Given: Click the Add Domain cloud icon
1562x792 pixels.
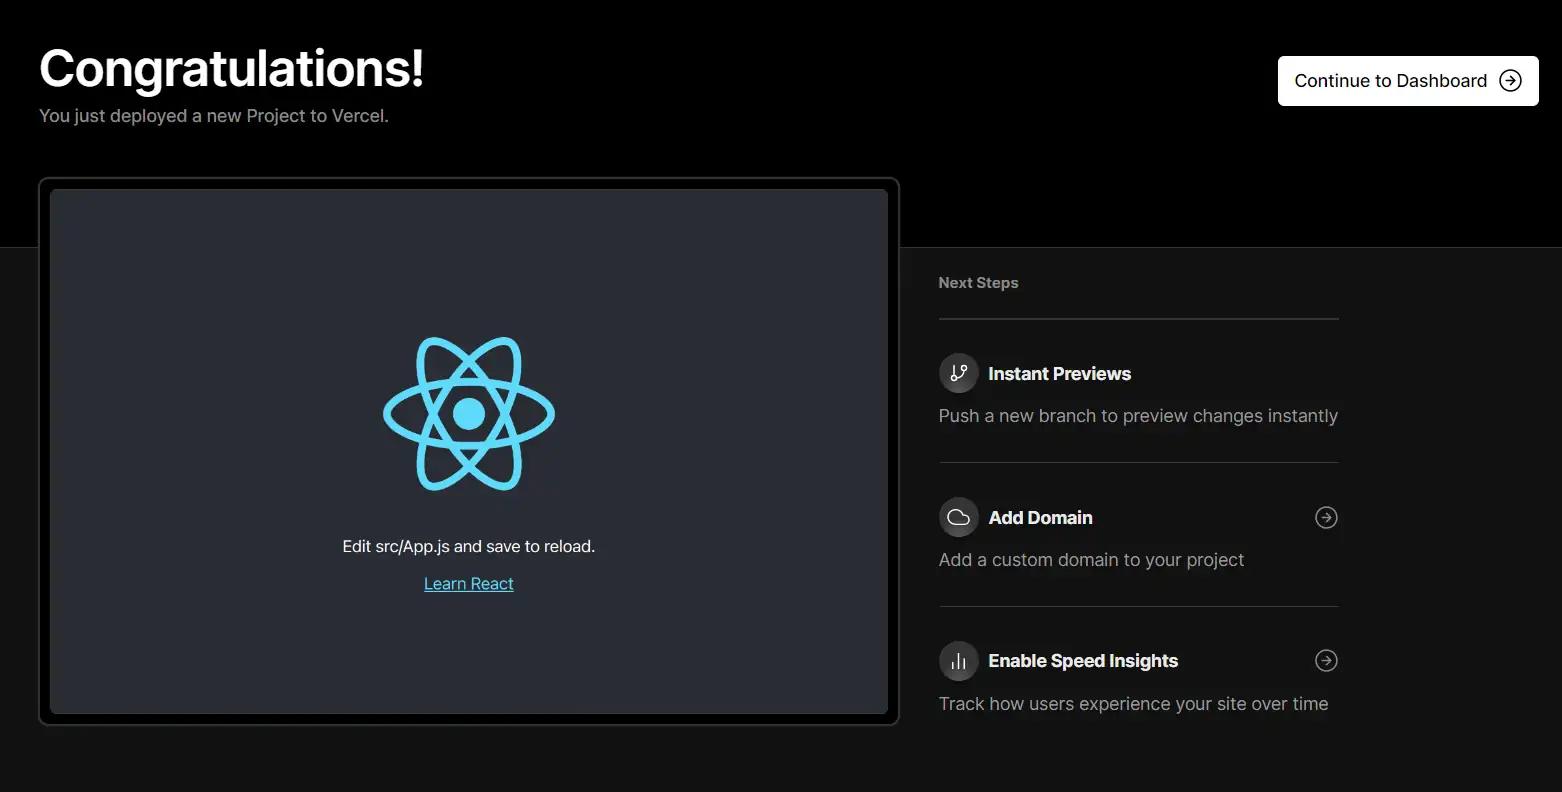Looking at the screenshot, I should pos(959,517).
